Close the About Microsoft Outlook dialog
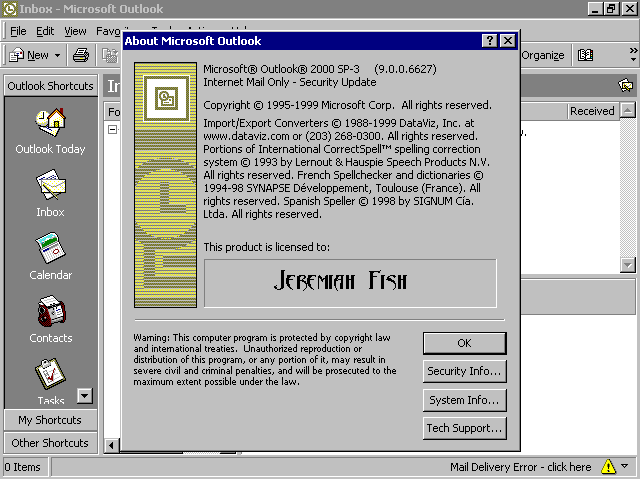 [x=507, y=41]
